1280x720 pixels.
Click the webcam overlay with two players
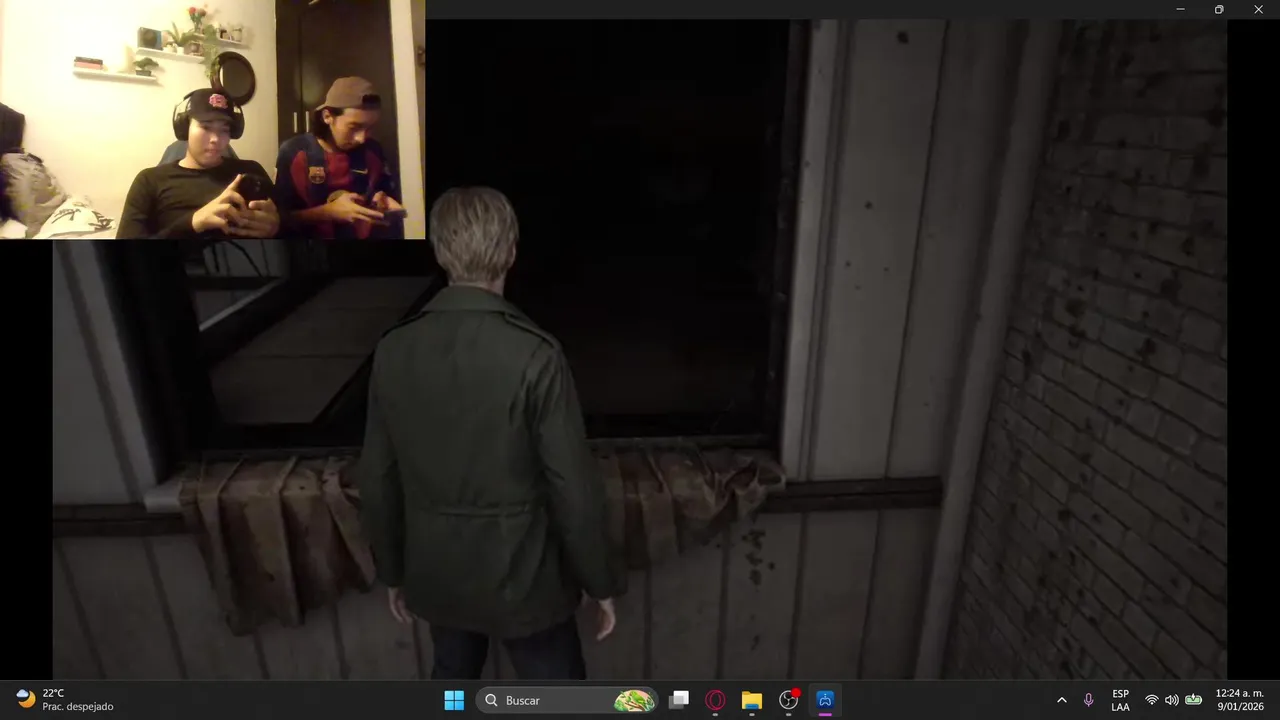point(212,120)
